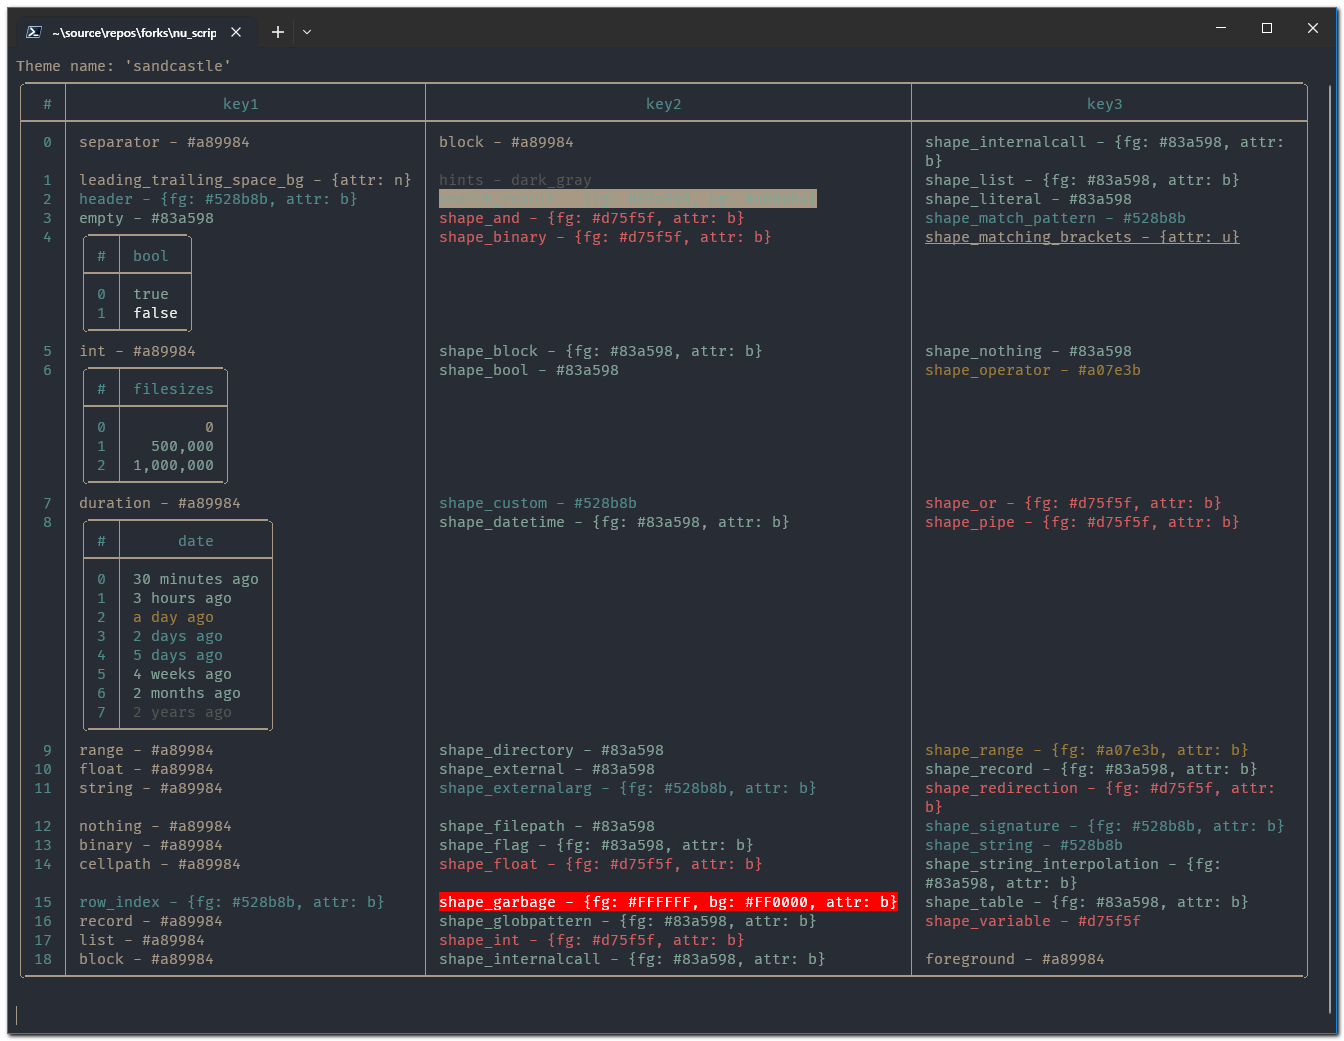The height and width of the screenshot is (1041, 1344).
Task: Click 'duration - #a89984' text
Action: click(160, 503)
